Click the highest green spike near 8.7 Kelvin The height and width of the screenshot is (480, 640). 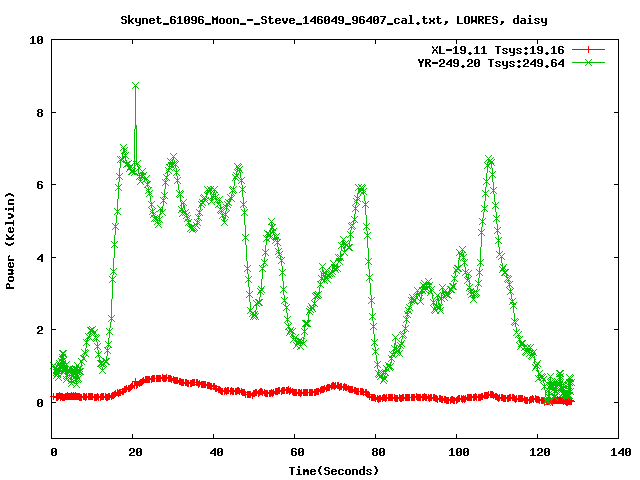click(135, 87)
